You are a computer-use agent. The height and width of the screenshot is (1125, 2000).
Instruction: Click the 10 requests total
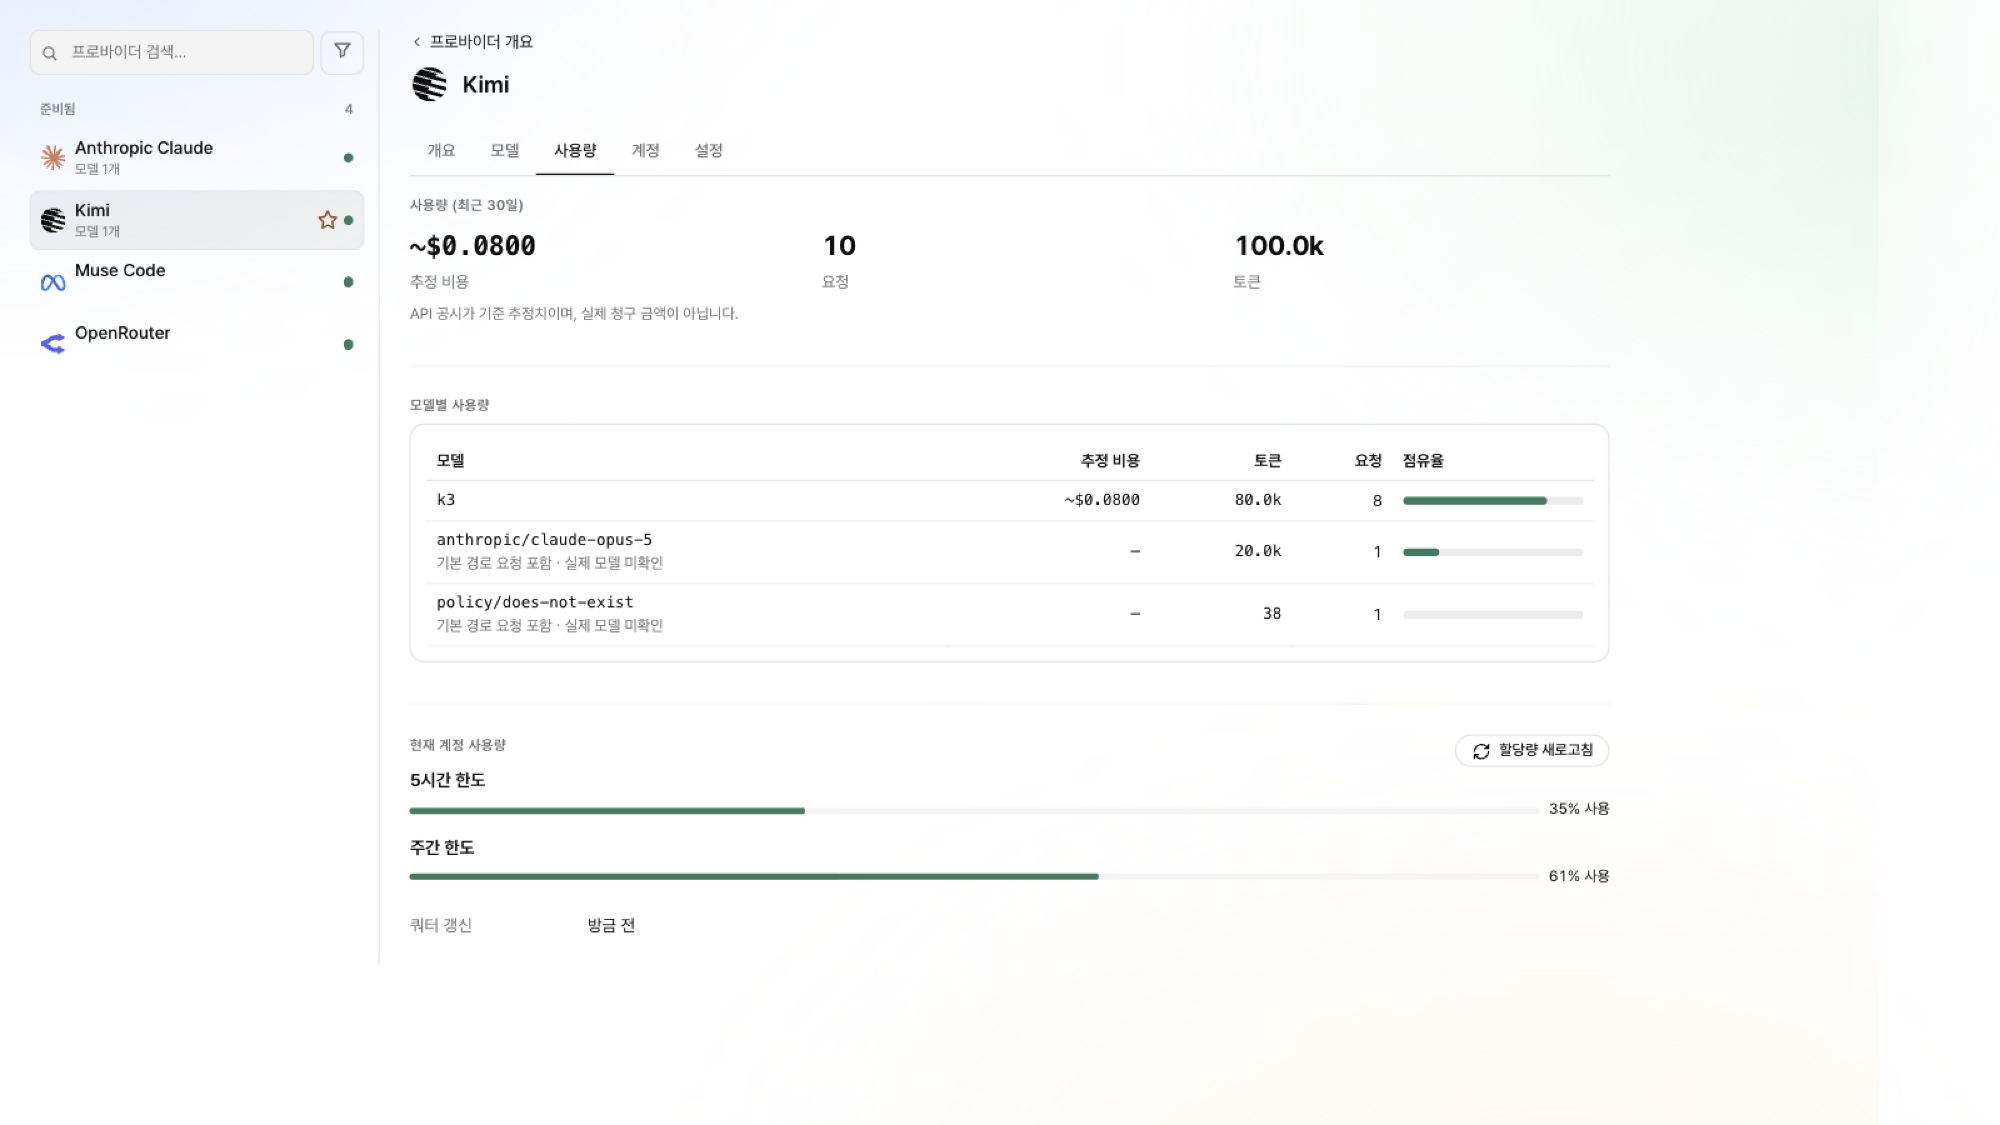(839, 246)
